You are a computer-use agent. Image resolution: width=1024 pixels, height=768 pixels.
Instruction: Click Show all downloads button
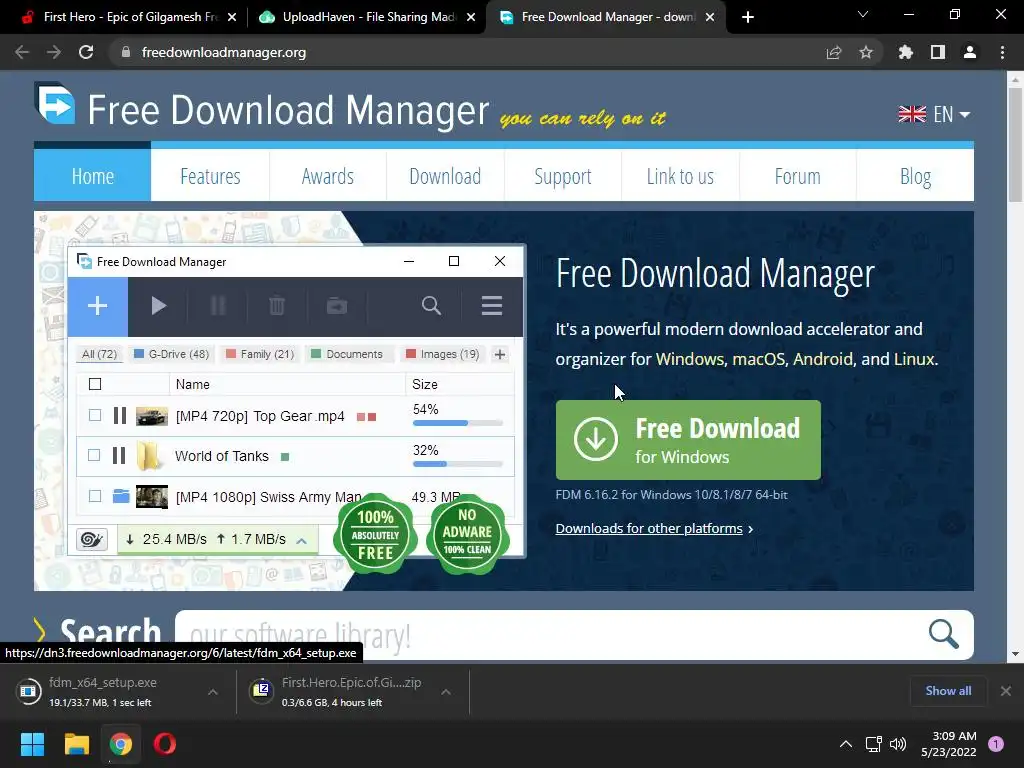point(948,691)
